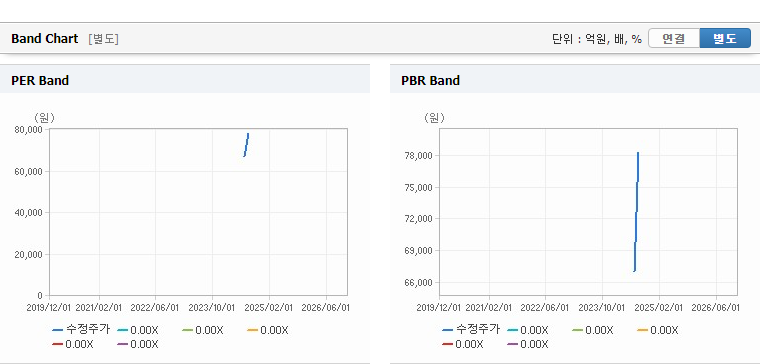Click 2025/02/01 date label in PER chart
This screenshot has height=364, width=760.
click(270, 308)
